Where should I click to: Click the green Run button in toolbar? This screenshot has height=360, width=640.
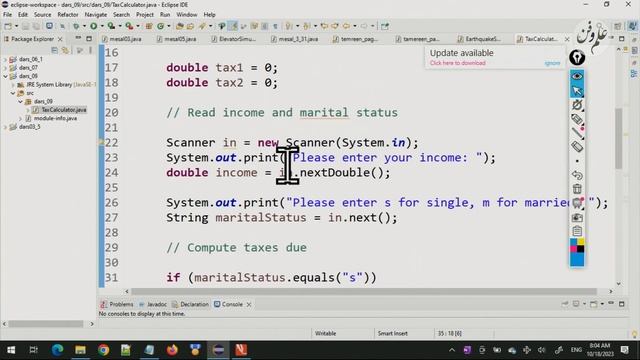pyautogui.click(x=93, y=26)
